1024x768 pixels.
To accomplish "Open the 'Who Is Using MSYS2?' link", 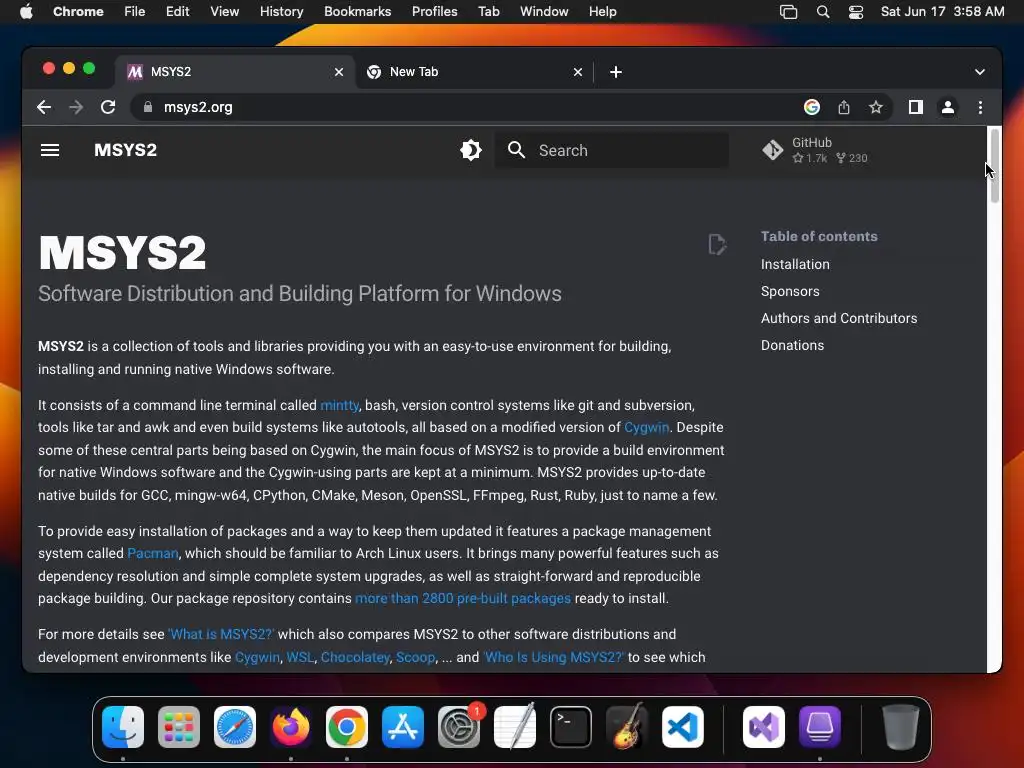I will click(554, 657).
